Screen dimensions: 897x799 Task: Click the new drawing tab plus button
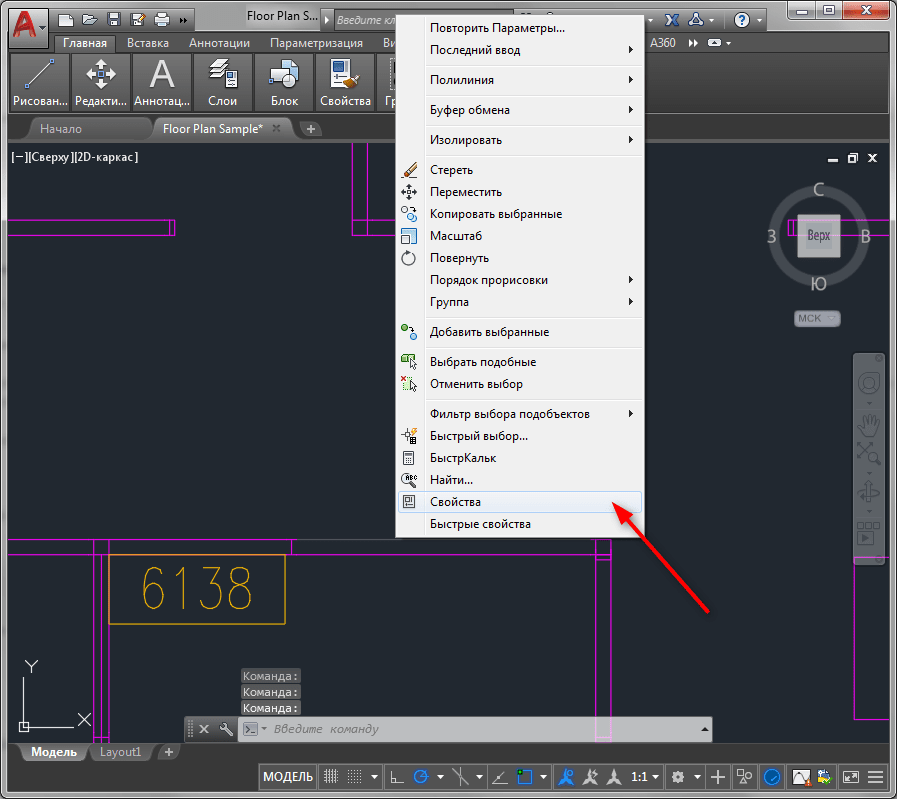coord(311,129)
